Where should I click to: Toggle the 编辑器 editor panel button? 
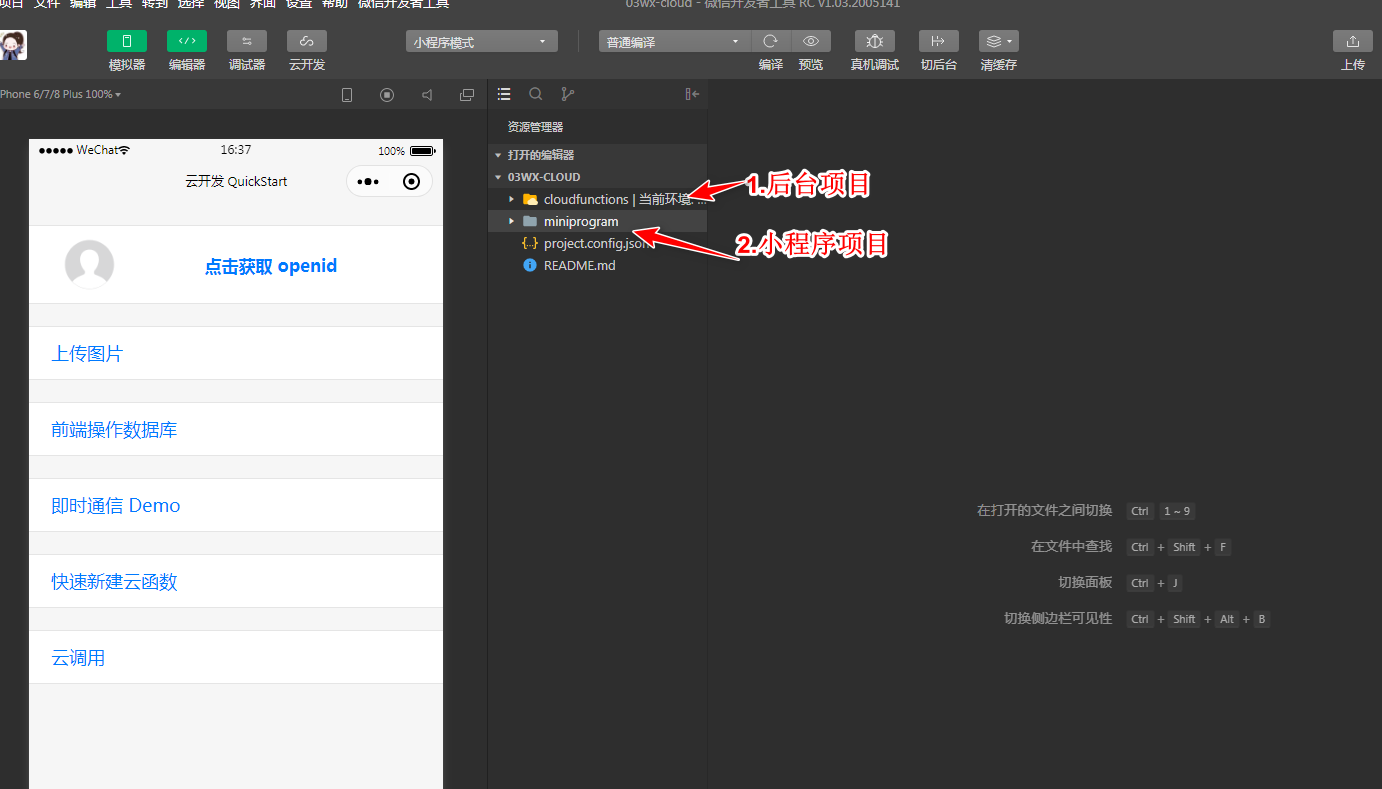tap(187, 41)
